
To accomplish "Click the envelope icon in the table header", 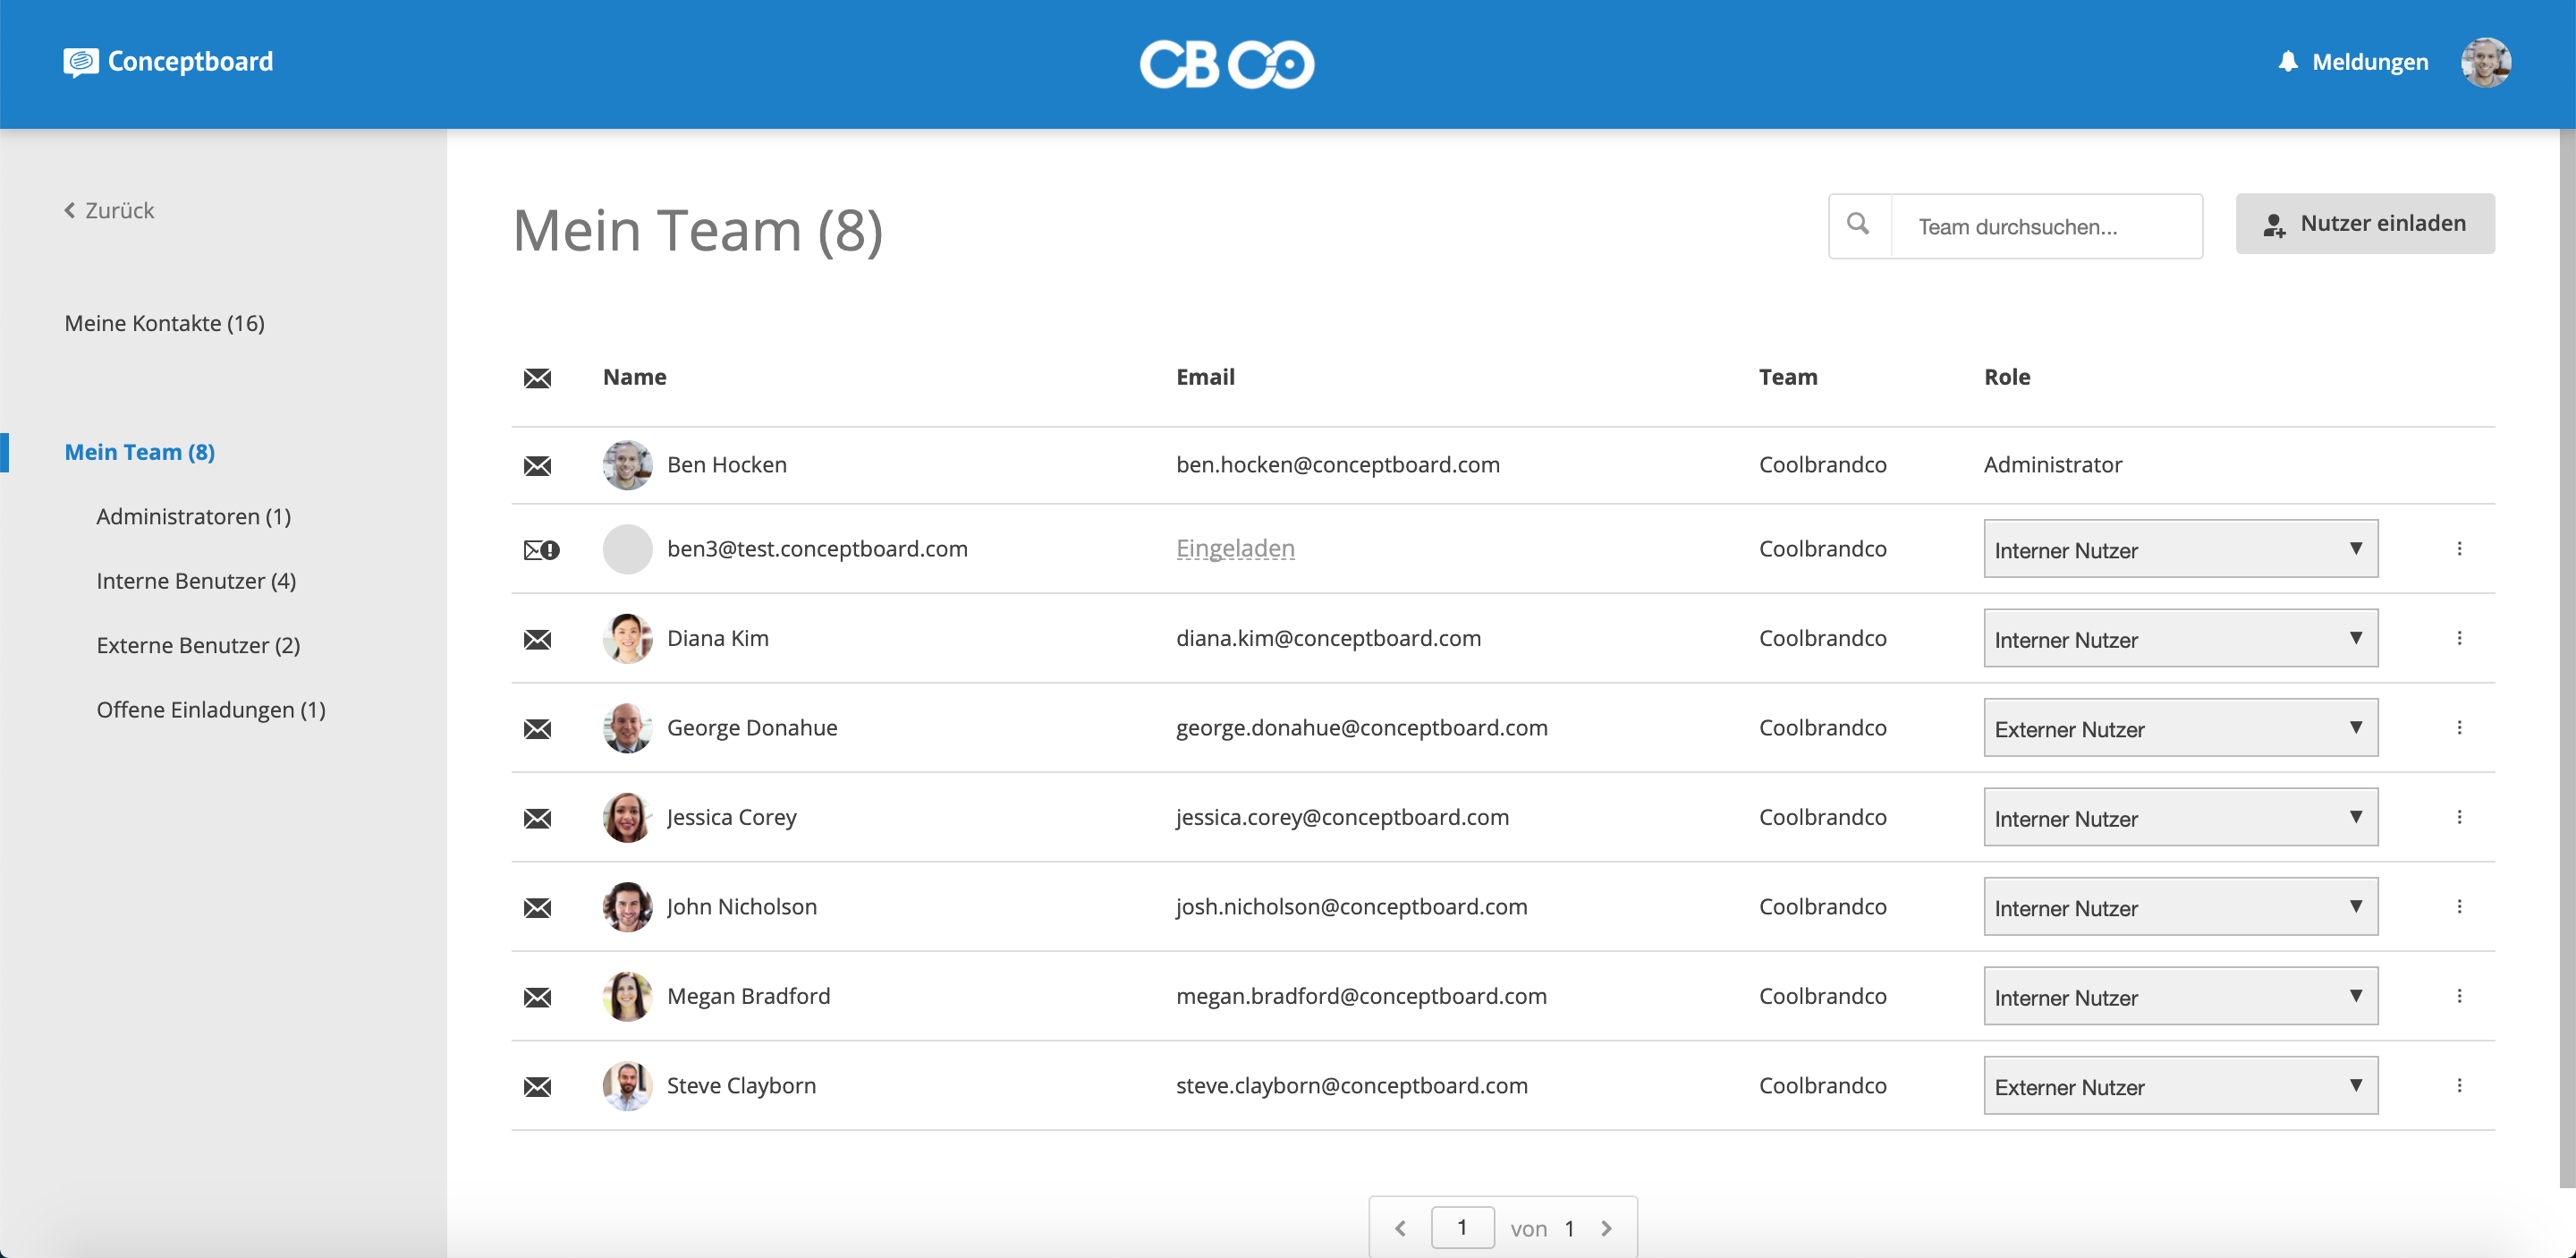I will point(537,378).
